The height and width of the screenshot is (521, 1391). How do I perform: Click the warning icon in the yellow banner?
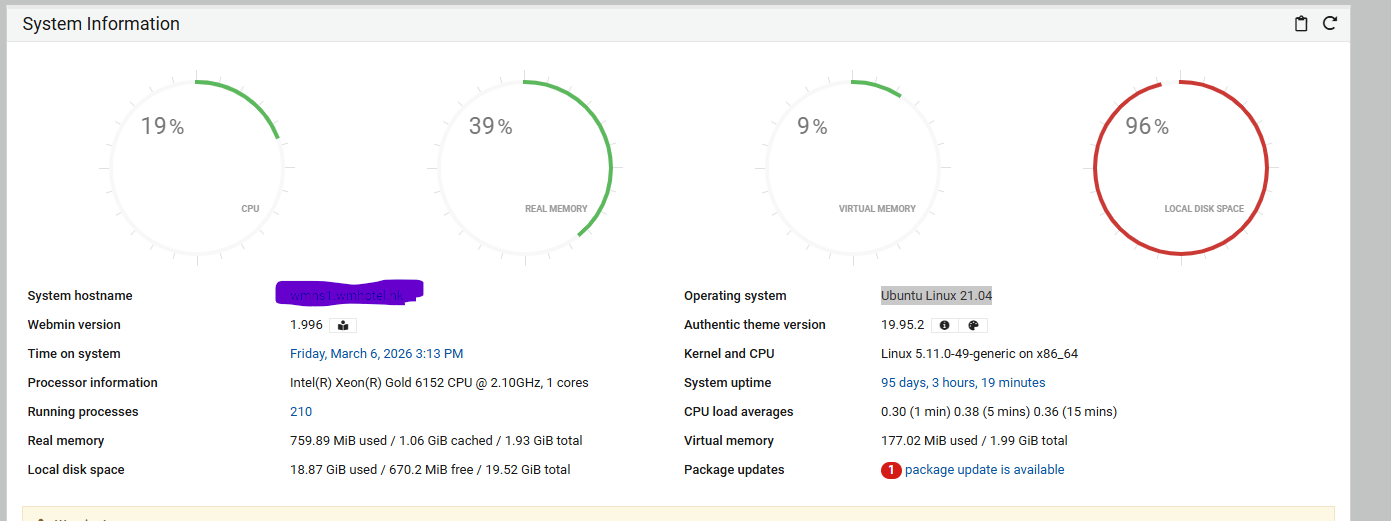coord(41,518)
